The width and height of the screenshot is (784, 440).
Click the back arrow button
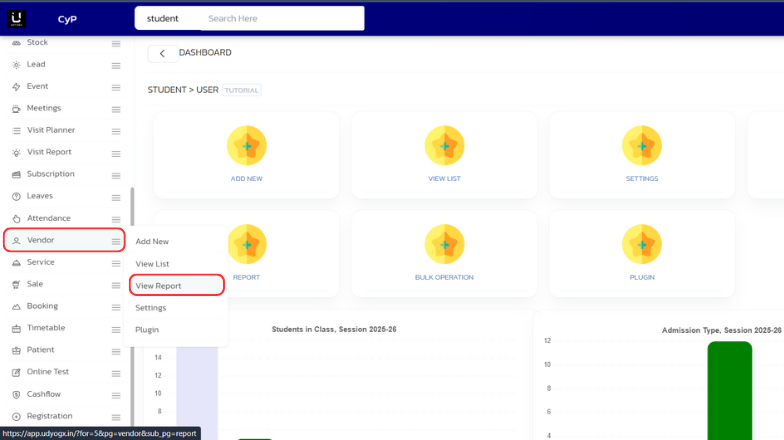(x=162, y=53)
